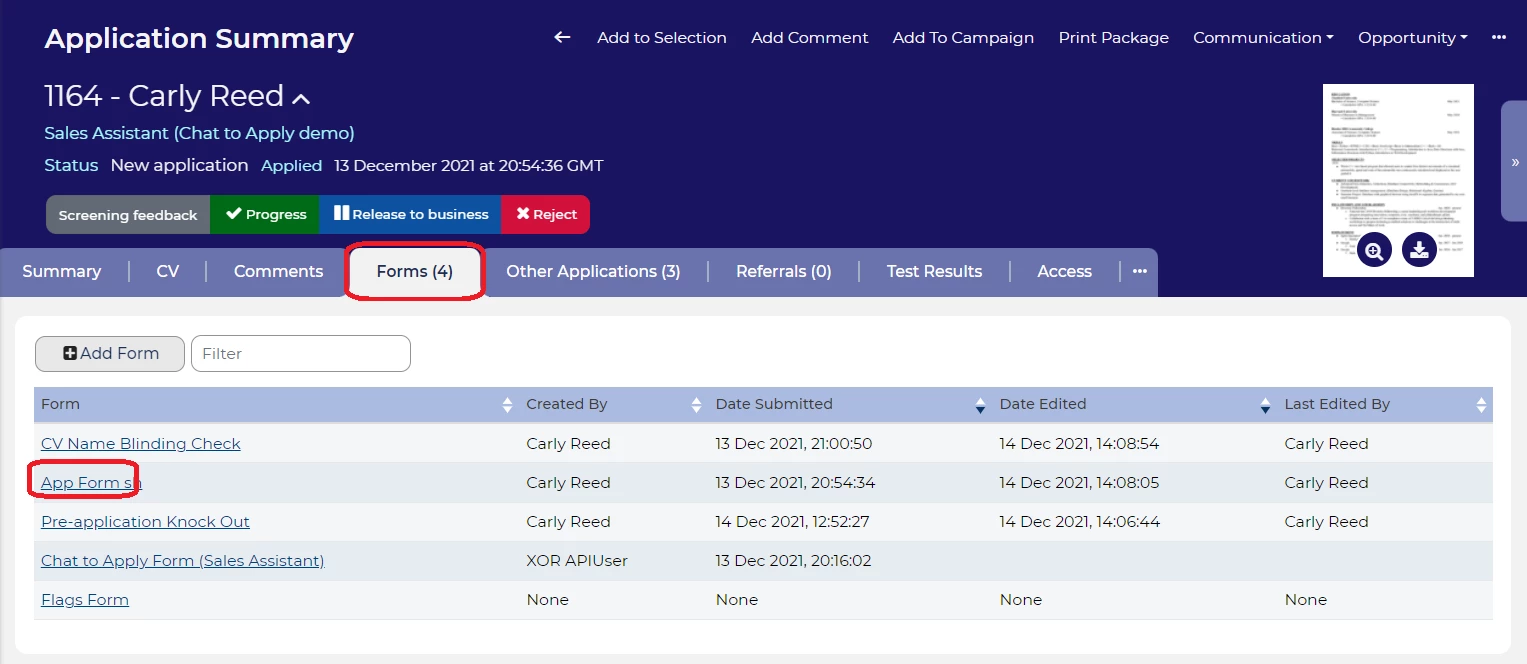Collapse the candidate header next to Carly Reed
This screenshot has width=1527, height=664.
pos(301,98)
